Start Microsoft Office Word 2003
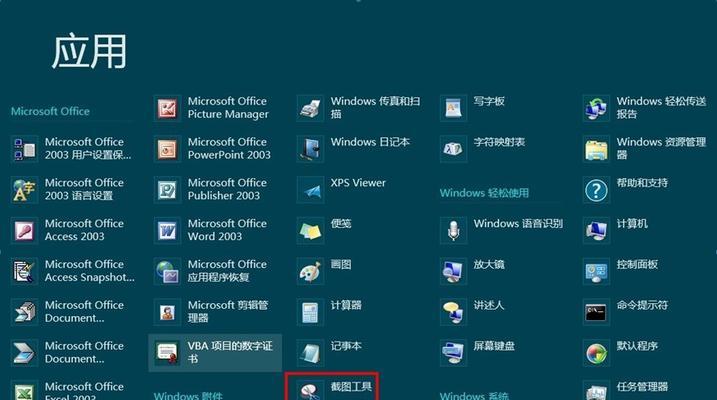This screenshot has width=717, height=400. (x=214, y=230)
